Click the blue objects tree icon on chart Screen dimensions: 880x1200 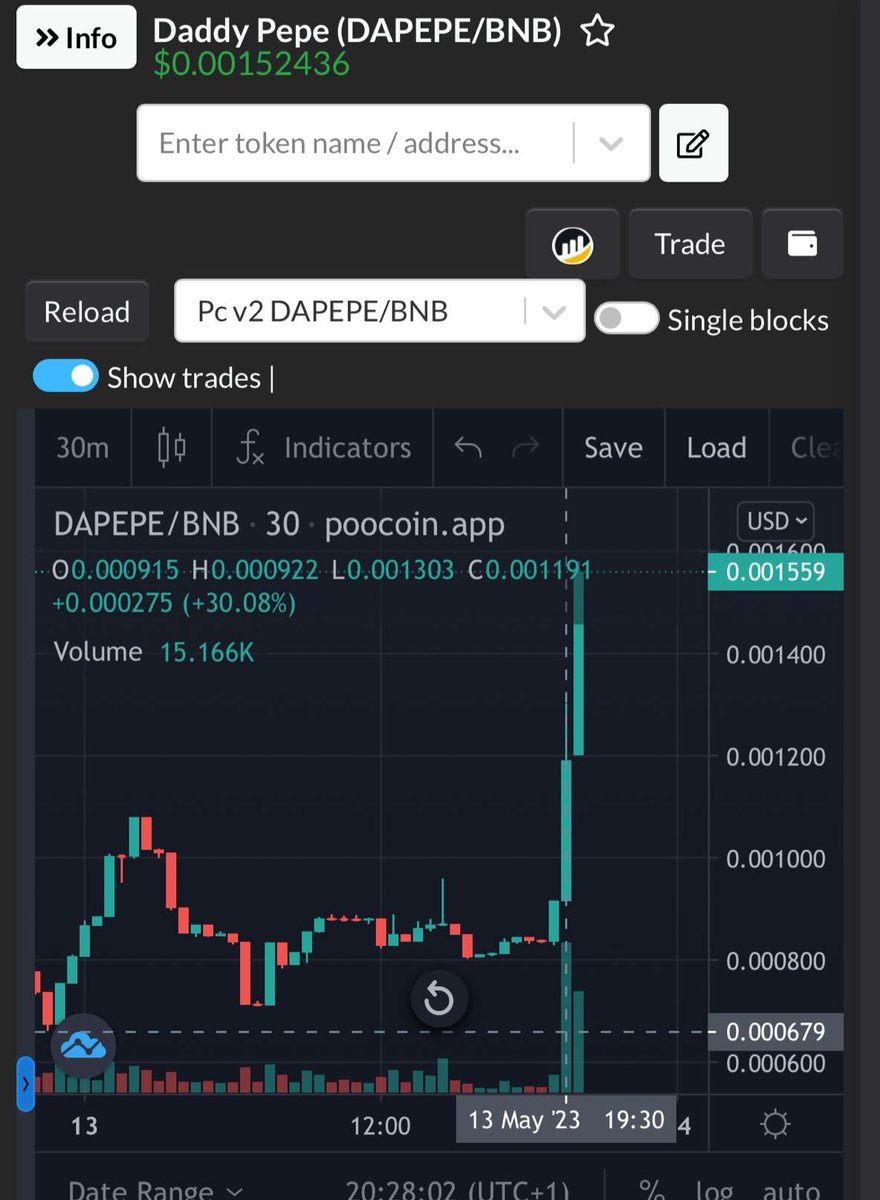pos(84,1045)
